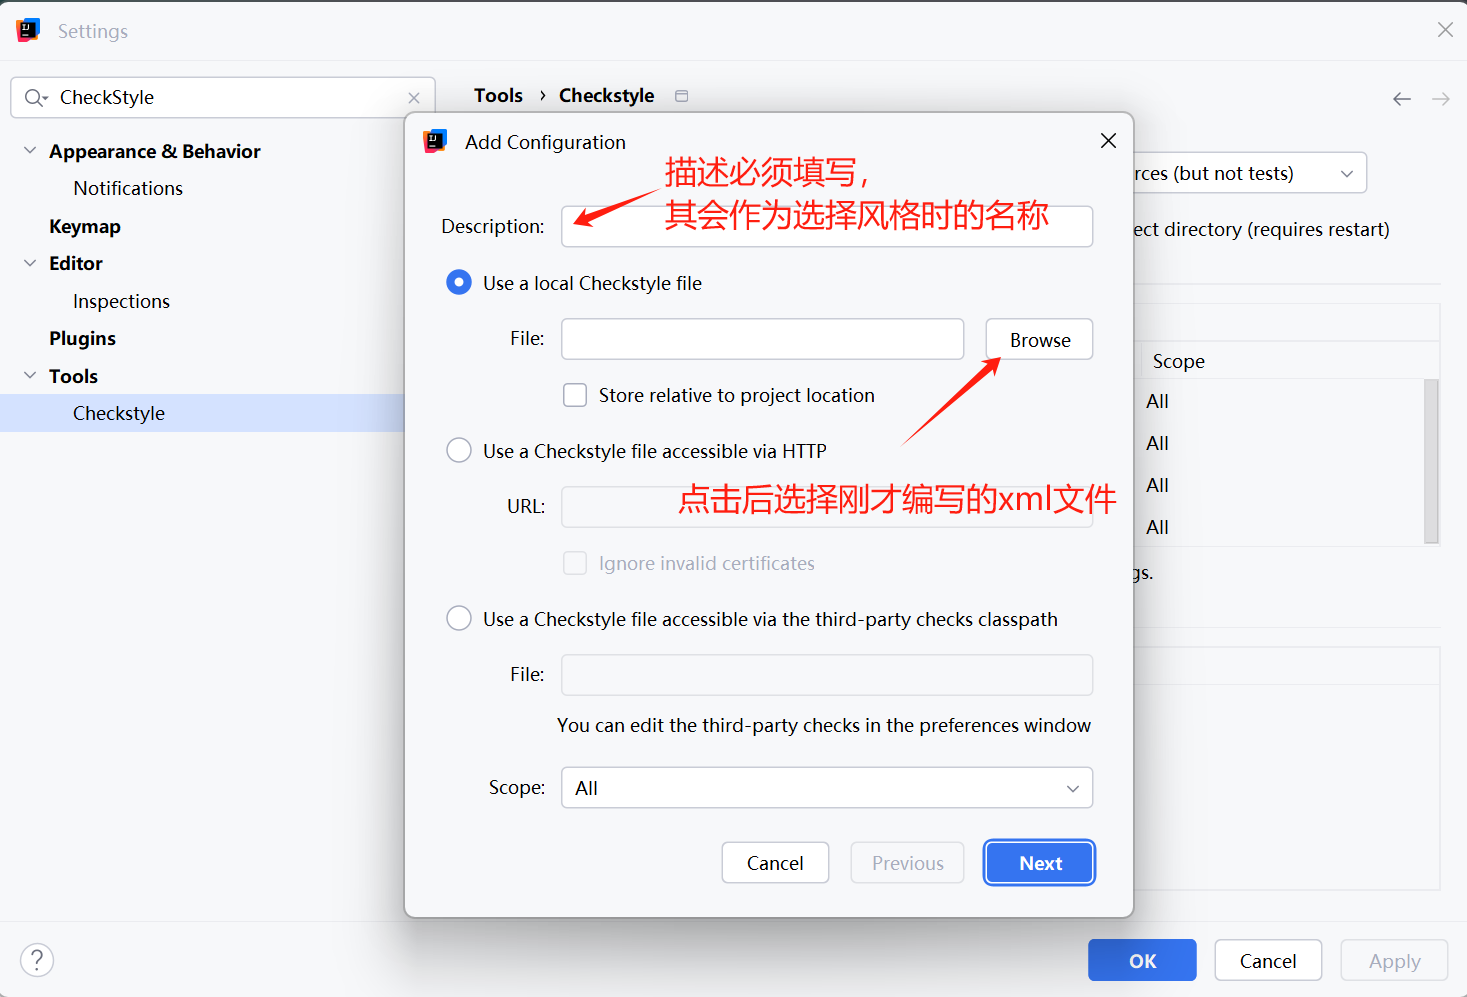Clear the CheckStyle search text

(414, 98)
